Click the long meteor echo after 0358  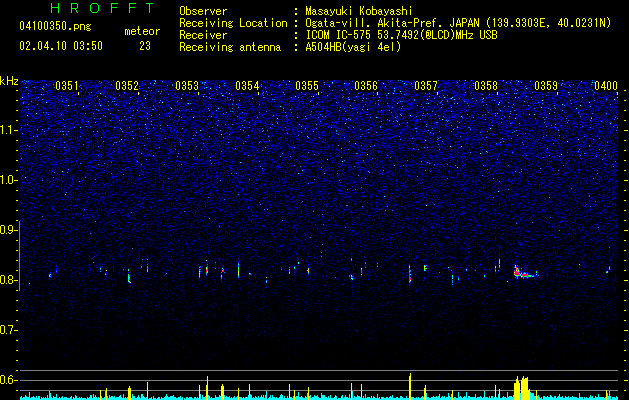pyautogui.click(x=525, y=273)
